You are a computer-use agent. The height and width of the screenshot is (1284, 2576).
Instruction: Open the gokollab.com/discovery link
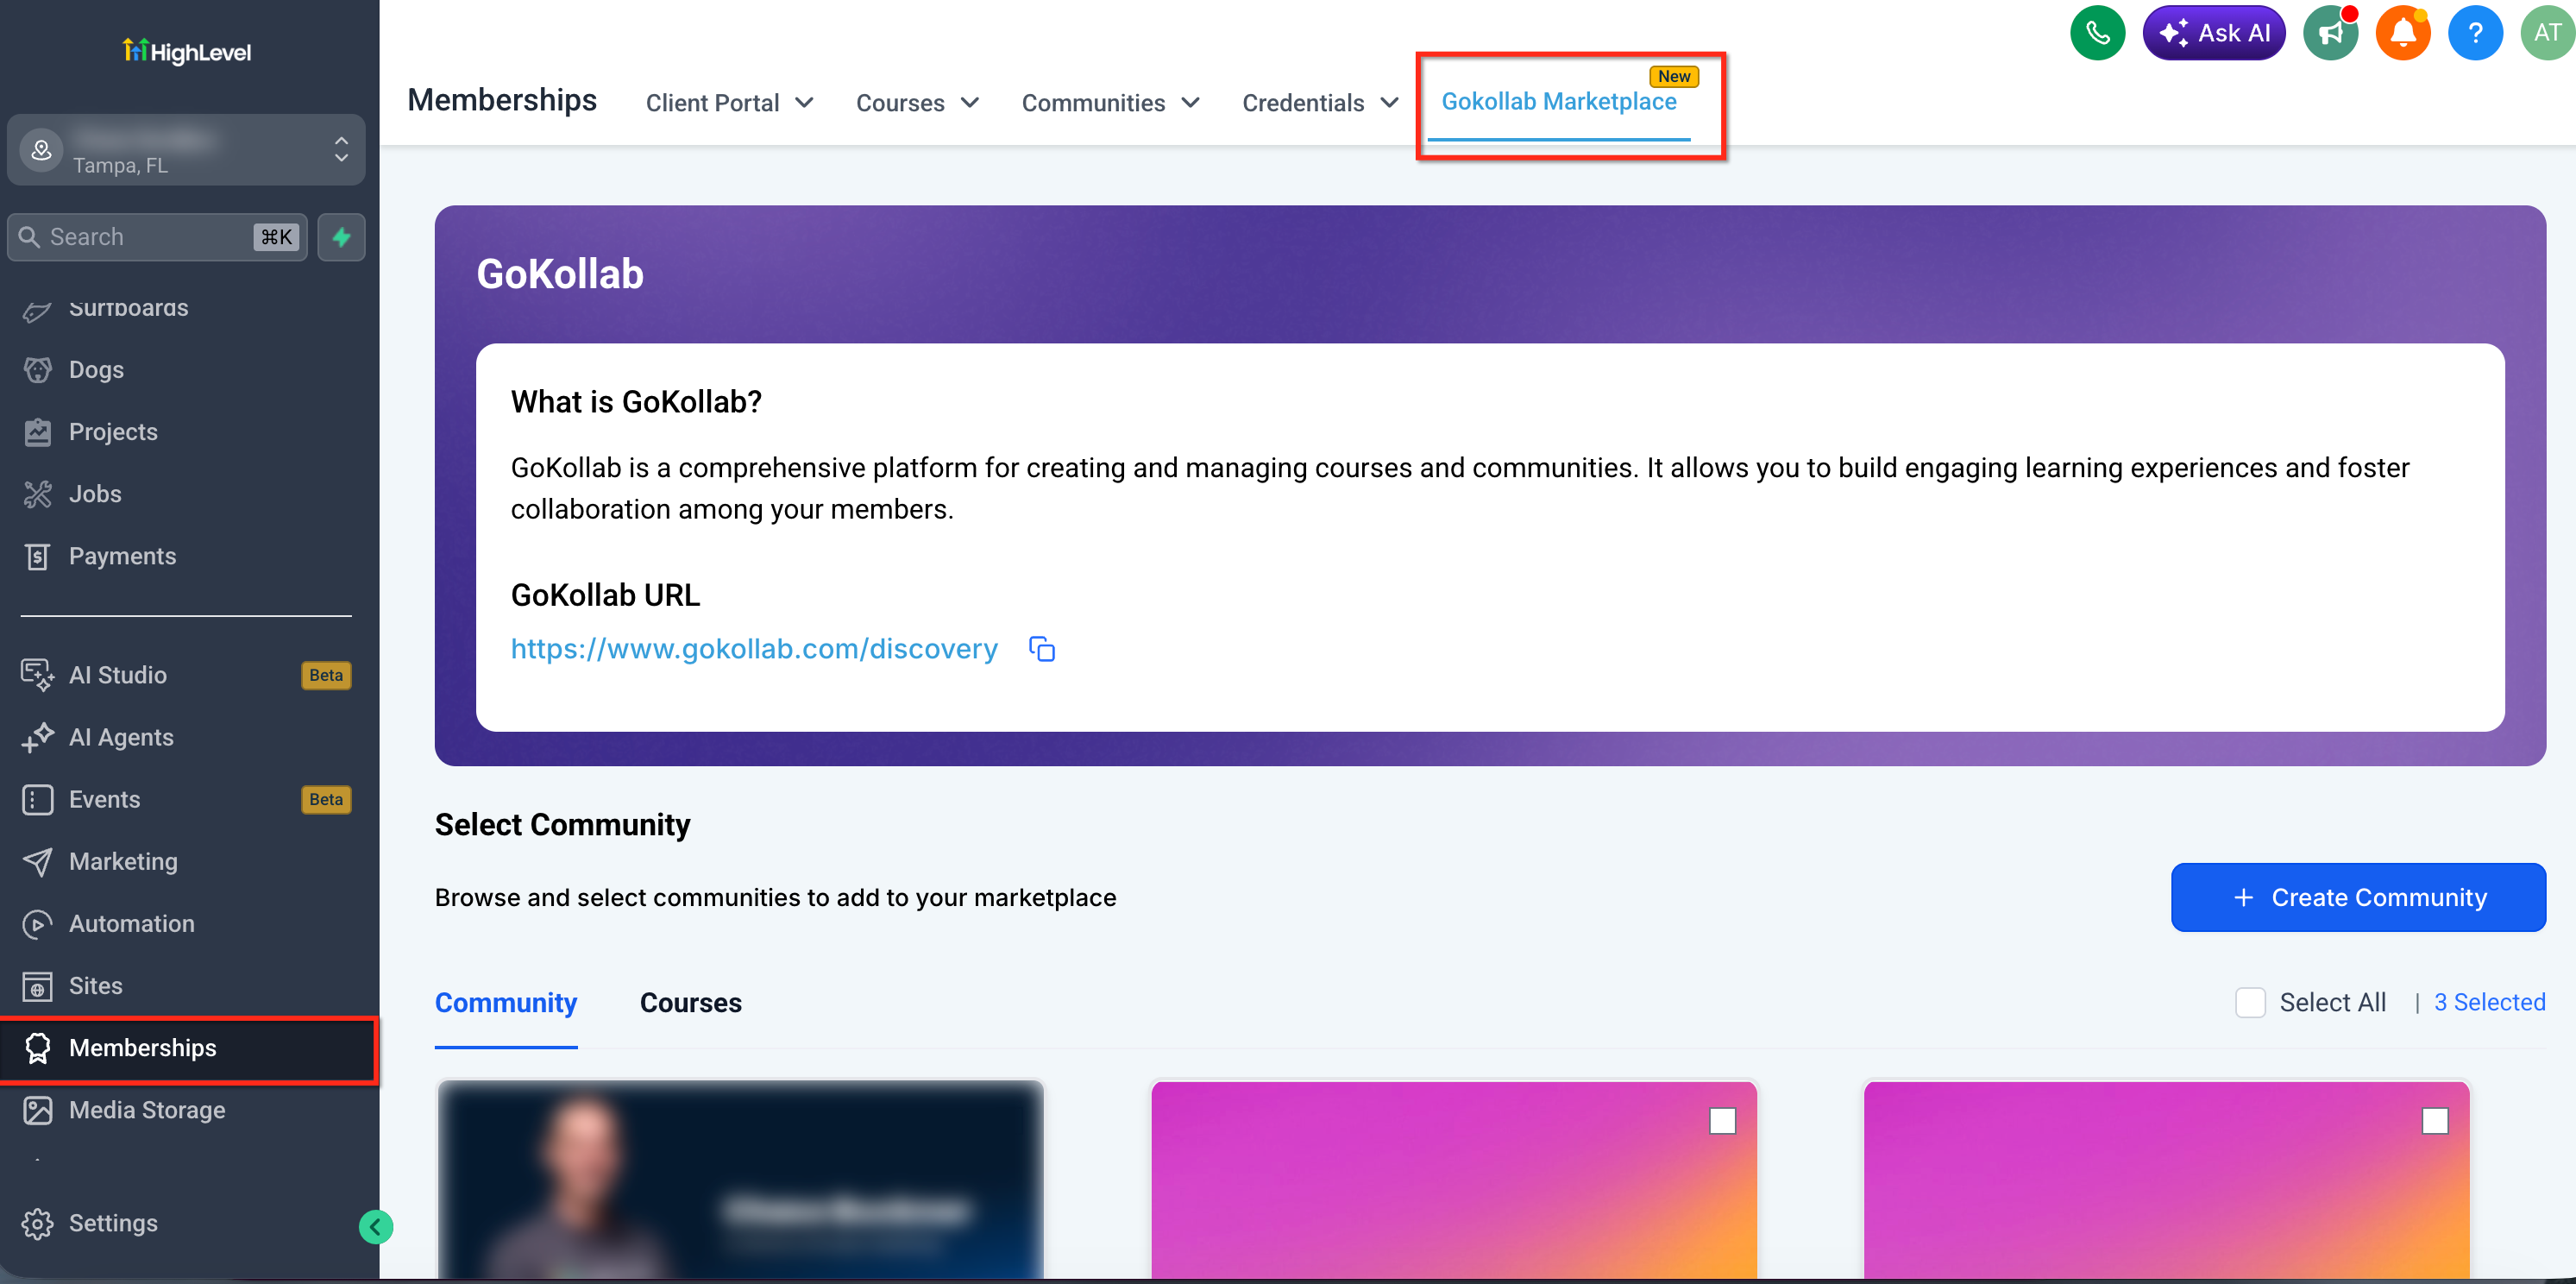(754, 649)
